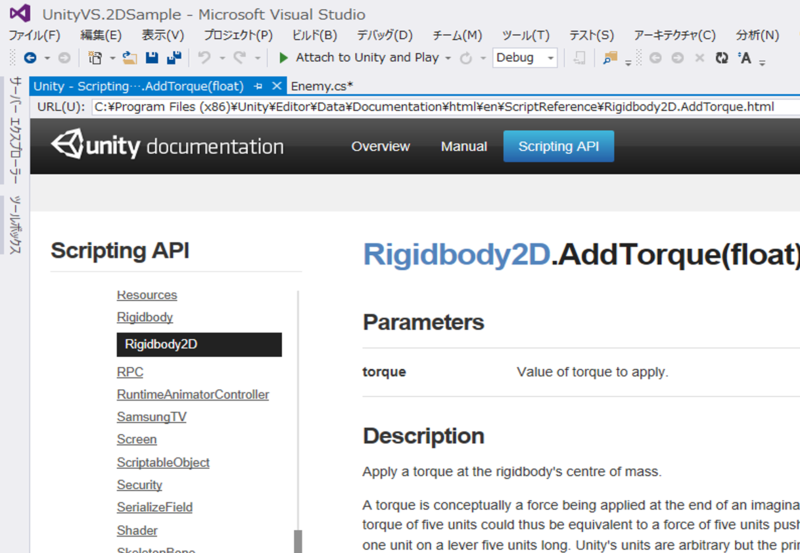Open the SerializeField sidebar link
Screen dimensions: 800x553
pos(155,507)
